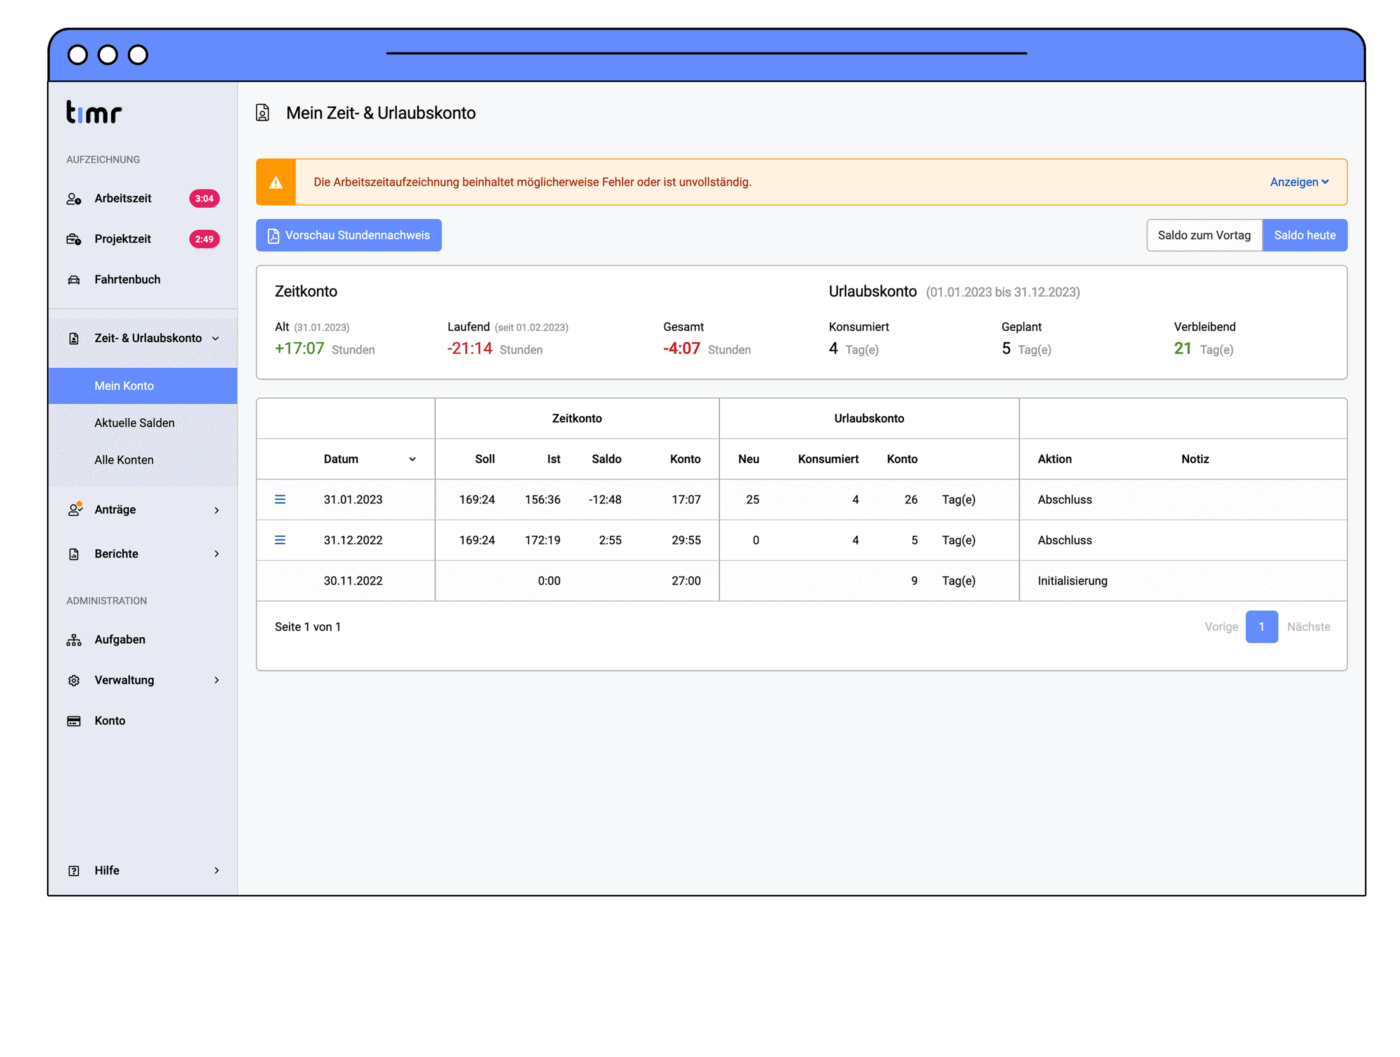Viewport: 1400px width, 1057px height.
Task: Expand the Verwaltung submenu chevron
Action: 217,681
